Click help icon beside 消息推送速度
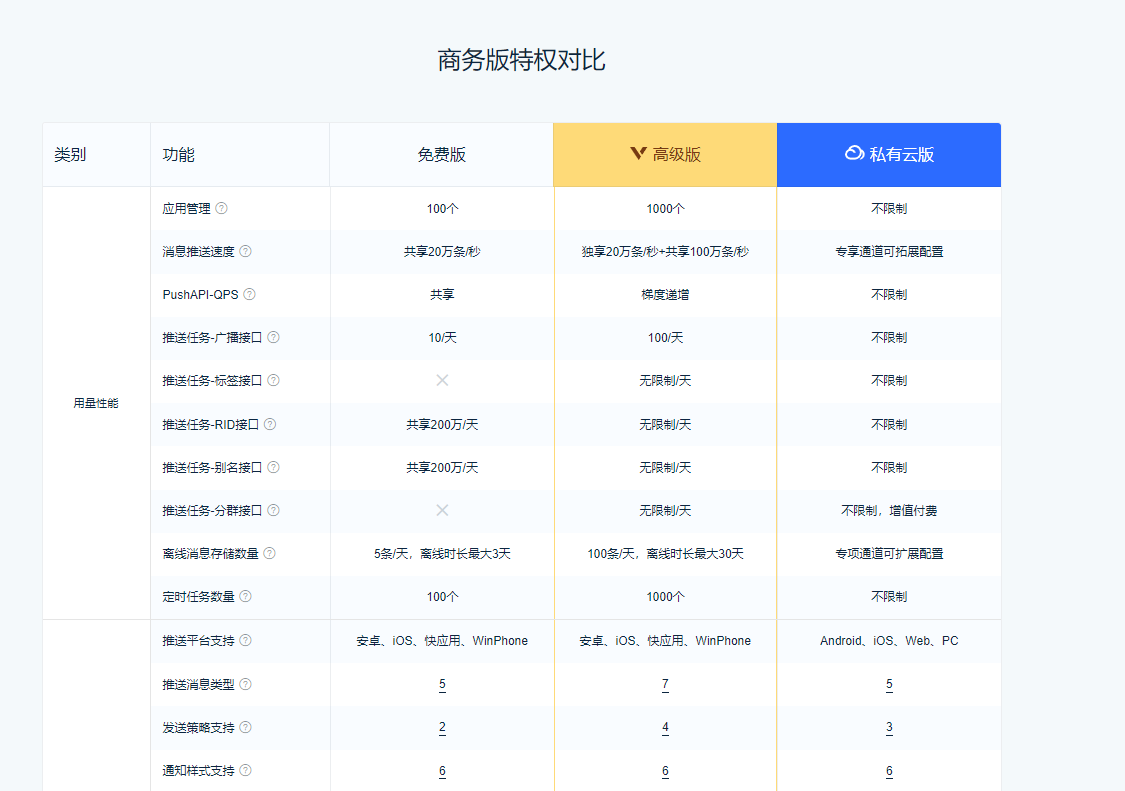The width and height of the screenshot is (1125, 791). click(x=246, y=251)
